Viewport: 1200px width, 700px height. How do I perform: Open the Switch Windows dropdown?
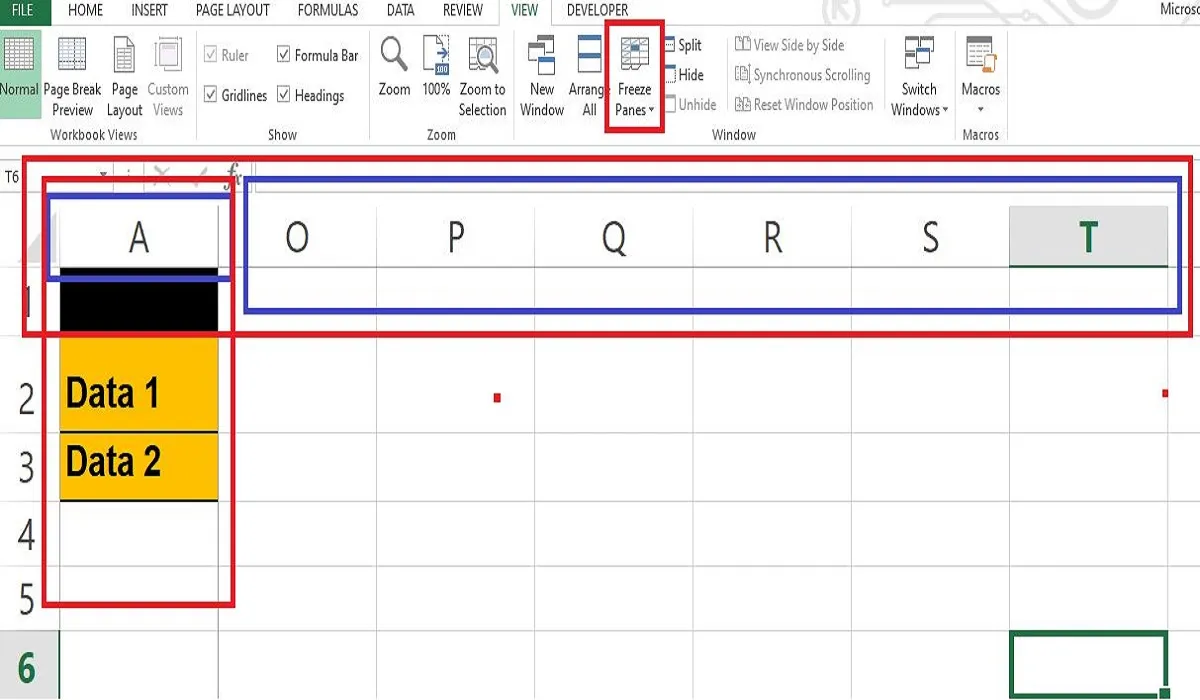click(x=919, y=78)
